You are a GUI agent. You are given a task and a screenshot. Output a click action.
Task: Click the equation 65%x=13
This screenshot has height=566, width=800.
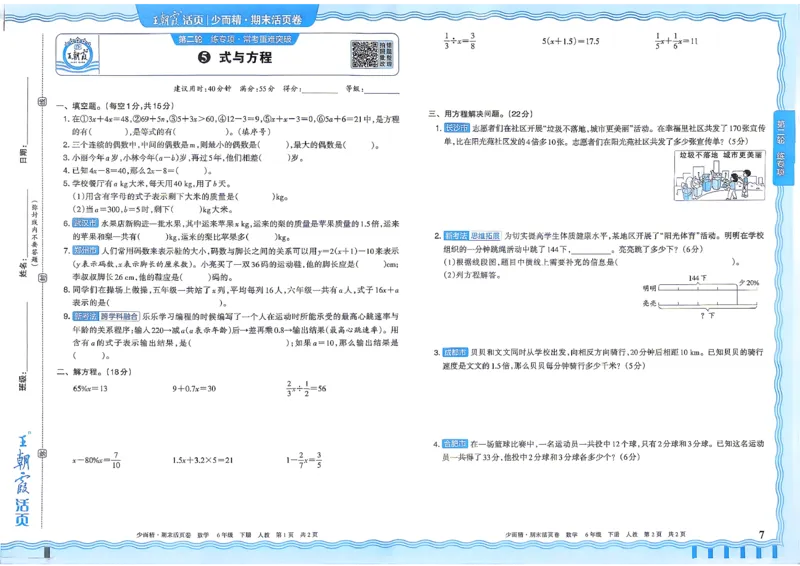click(90, 388)
